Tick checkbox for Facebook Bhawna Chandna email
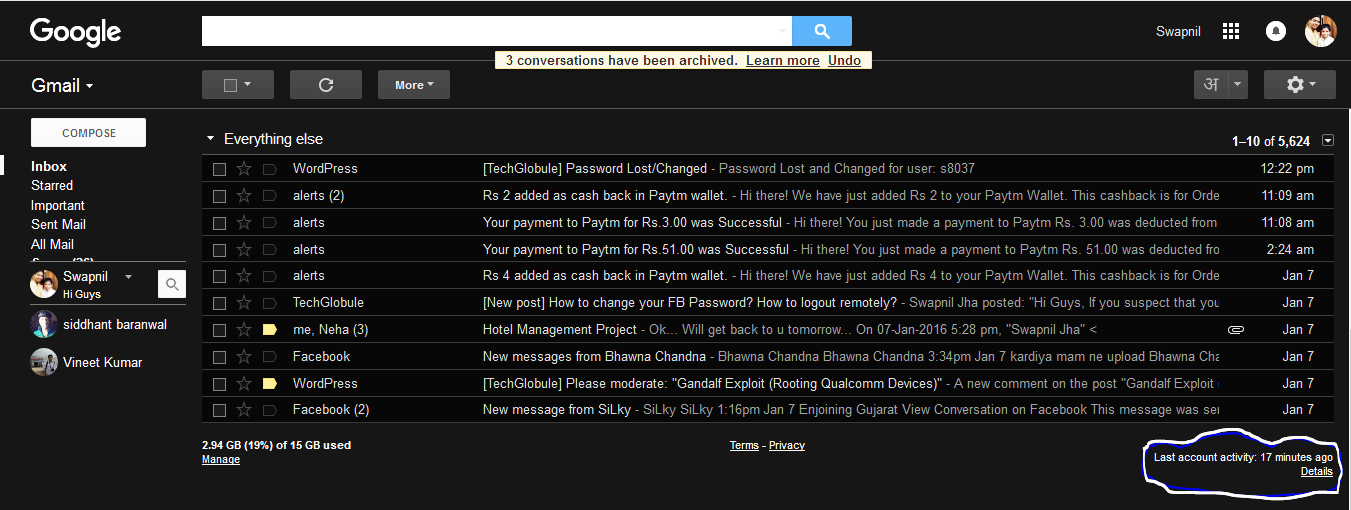Screen dimensions: 1351x510 tap(219, 357)
